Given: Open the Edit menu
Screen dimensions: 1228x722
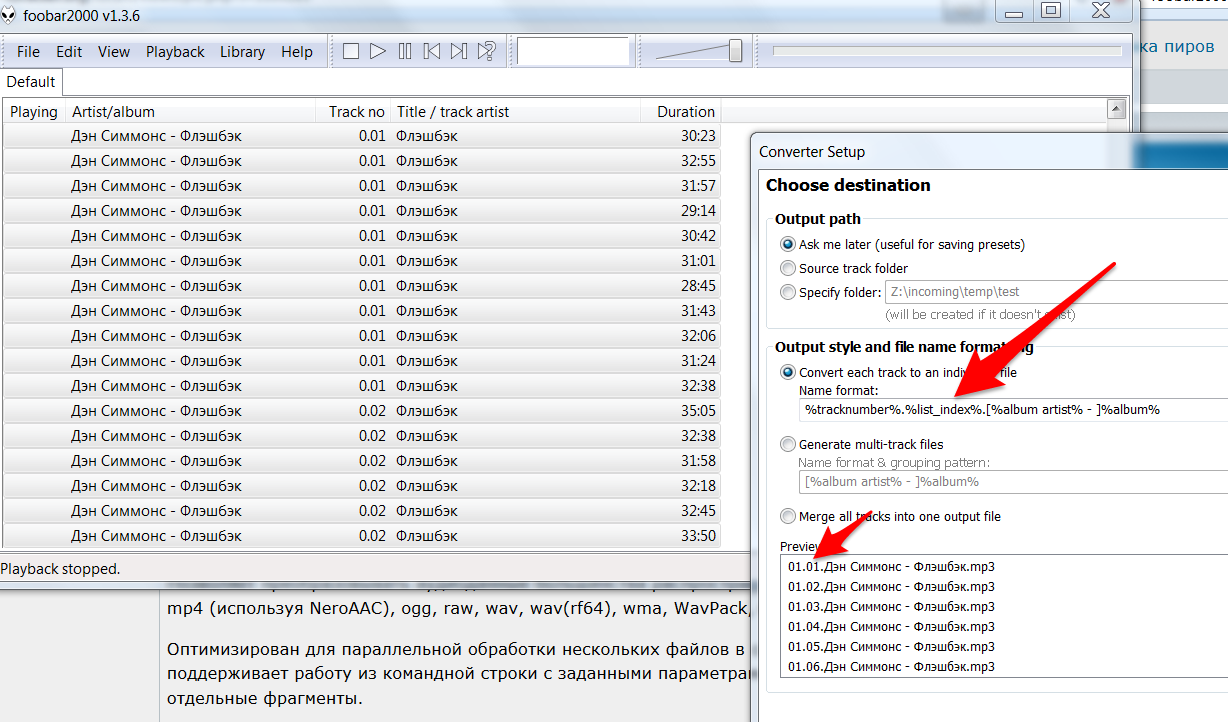Looking at the screenshot, I should pyautogui.click(x=69, y=52).
